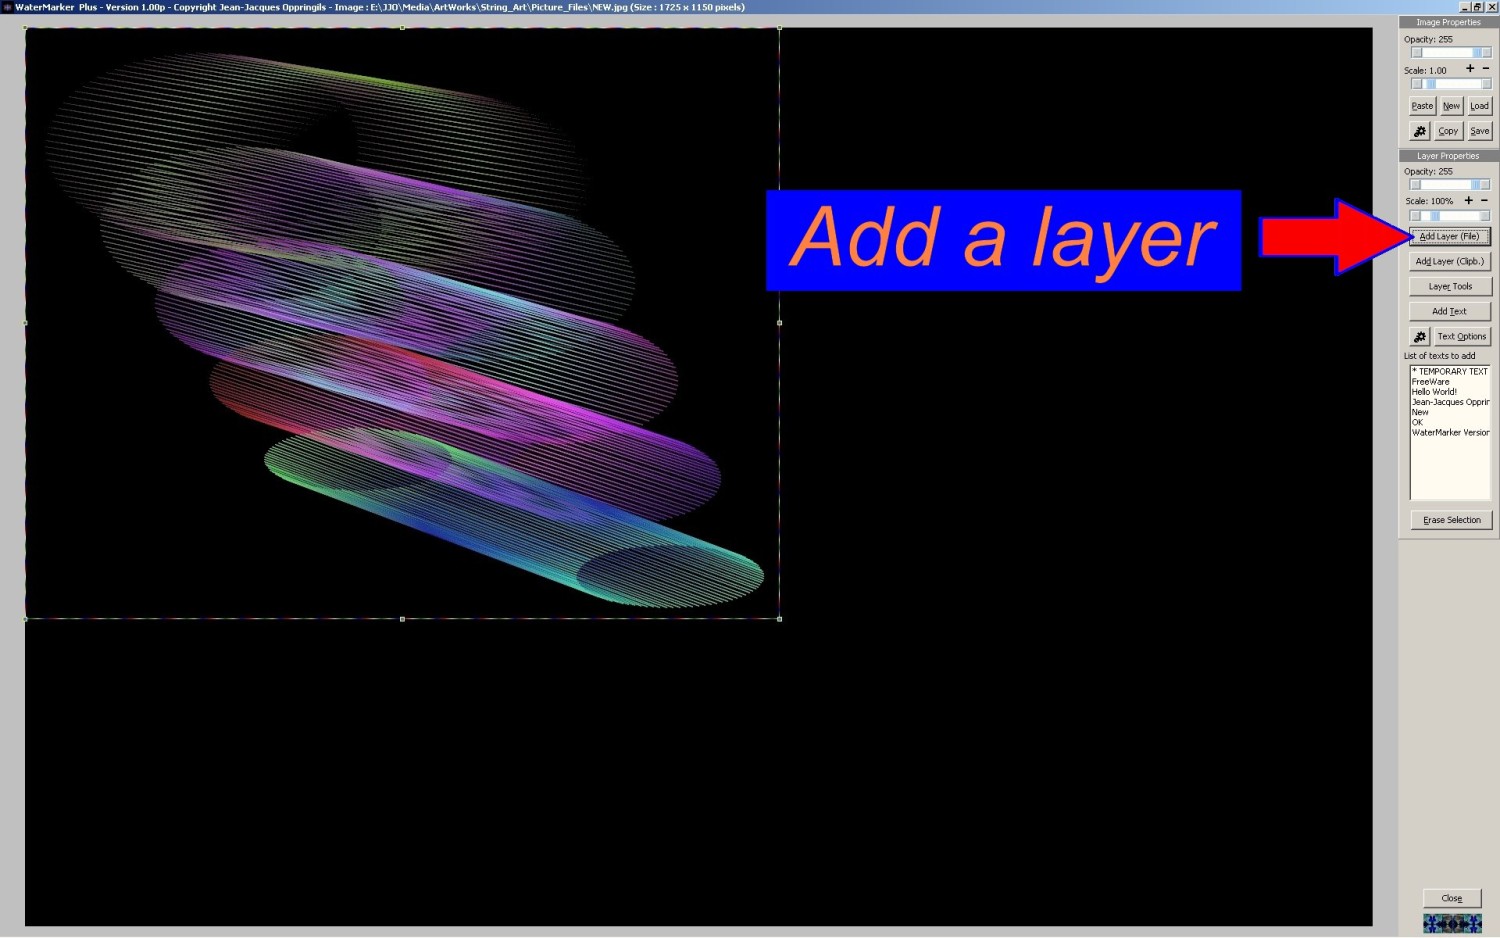This screenshot has width=1500, height=938.
Task: Click the plus icon for layer scale
Action: pos(1468,201)
